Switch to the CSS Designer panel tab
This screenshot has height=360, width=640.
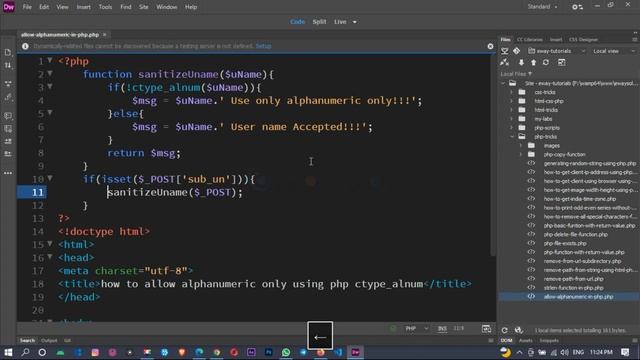(583, 40)
